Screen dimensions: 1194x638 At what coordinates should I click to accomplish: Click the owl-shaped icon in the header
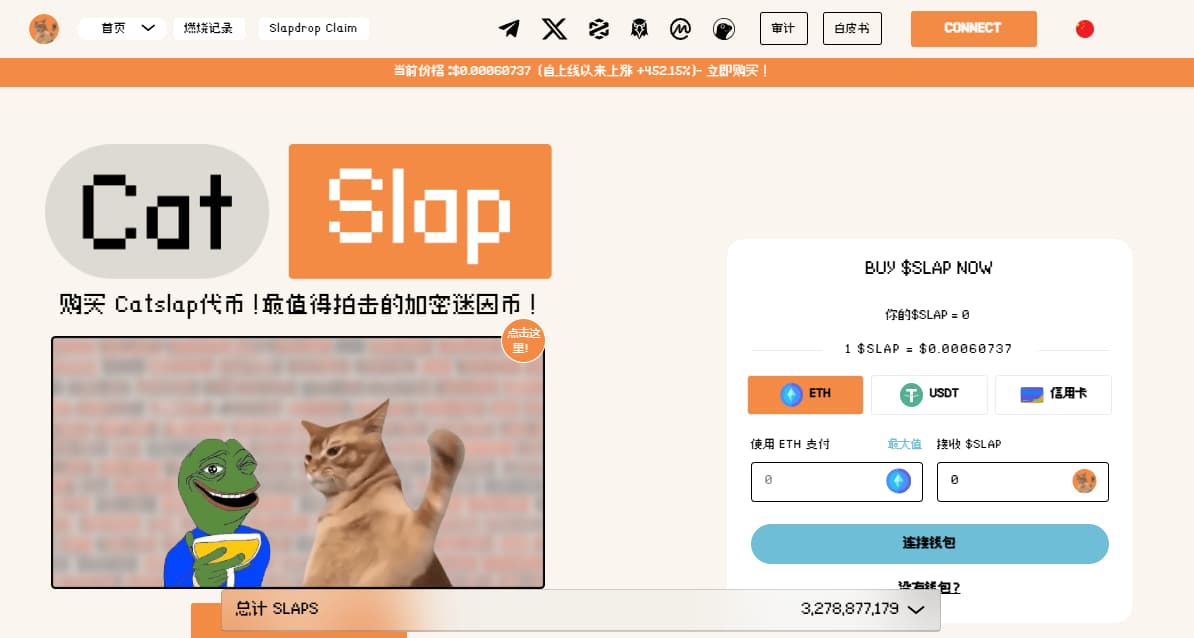point(640,29)
